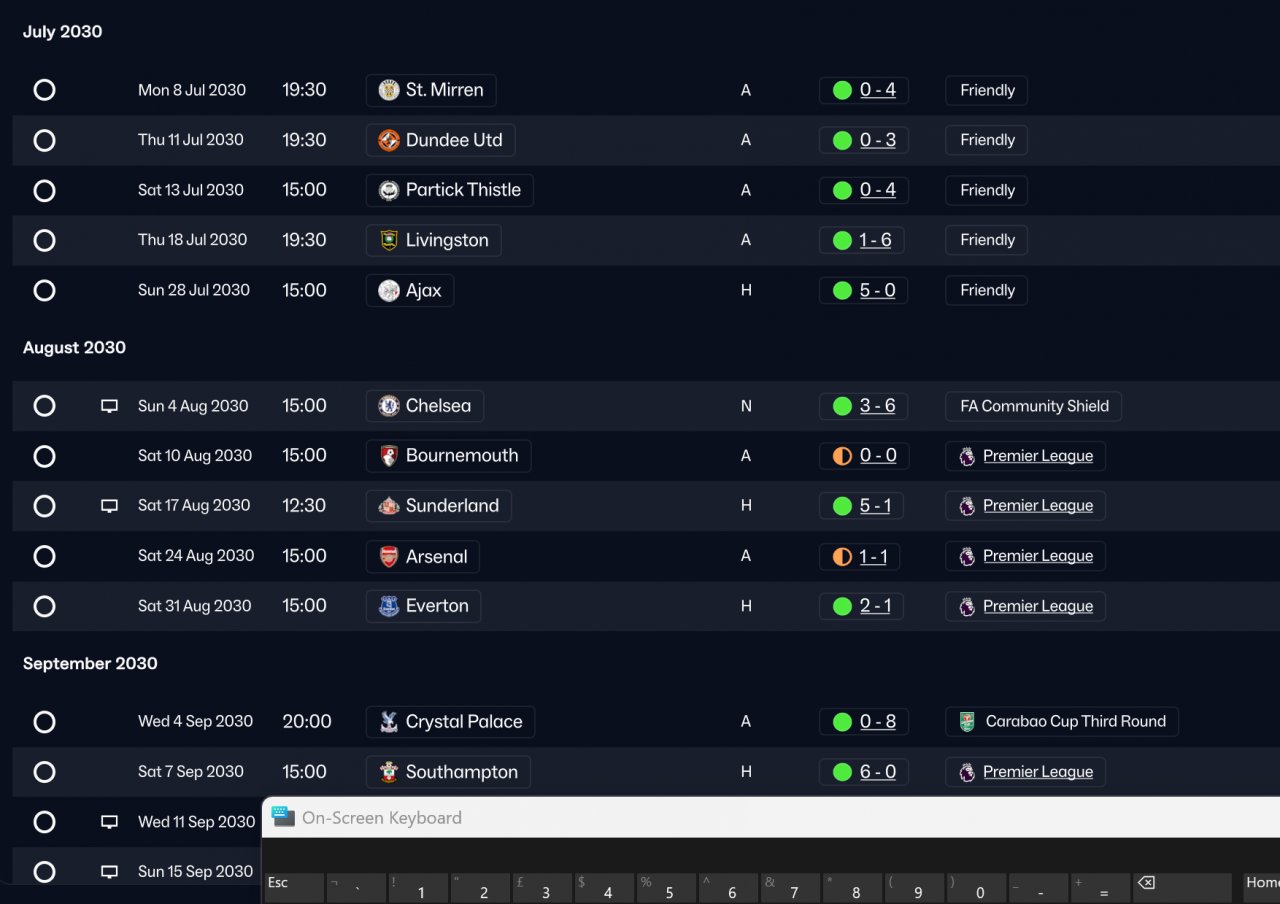Click the Bournemouth club badge
Screen dimensions: 1280x904
pos(389,456)
